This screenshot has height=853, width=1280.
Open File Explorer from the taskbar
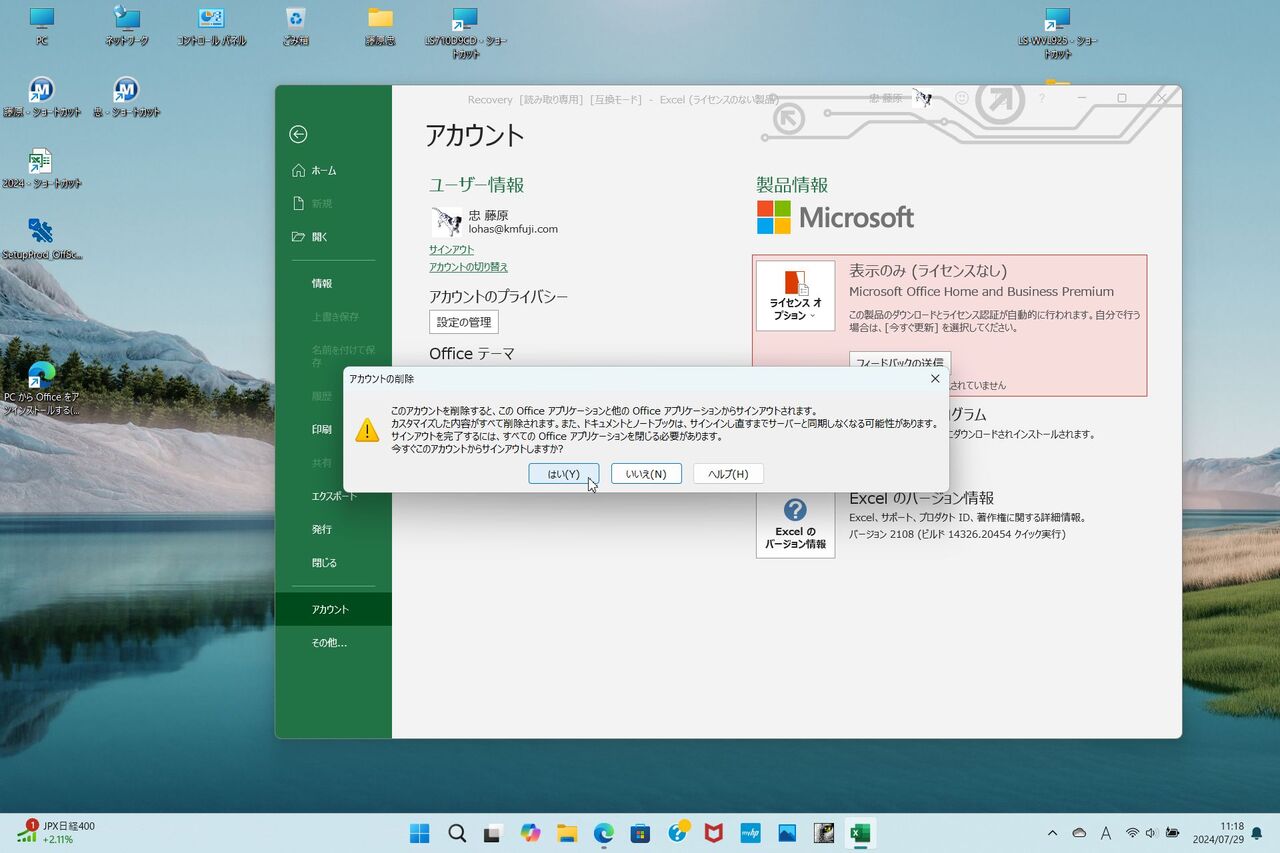pyautogui.click(x=567, y=833)
